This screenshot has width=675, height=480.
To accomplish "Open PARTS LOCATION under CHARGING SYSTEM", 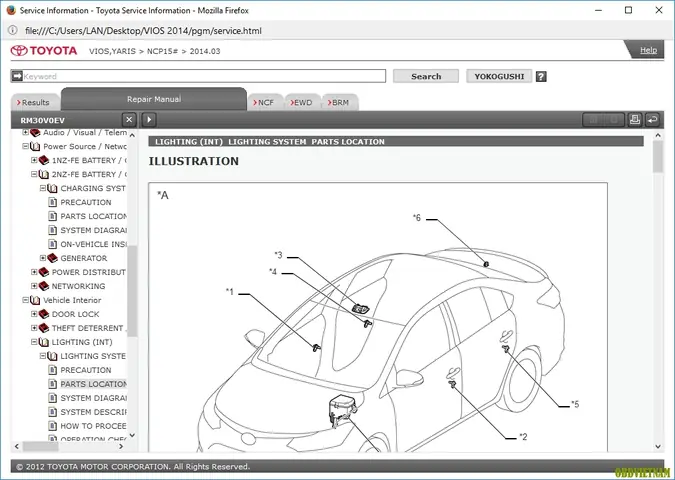I will point(93,216).
